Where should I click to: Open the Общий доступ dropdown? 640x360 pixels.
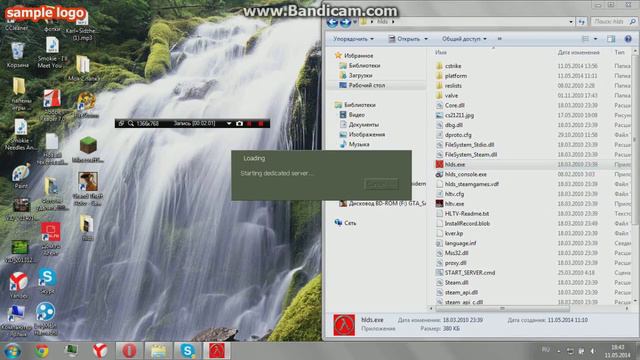[x=464, y=39]
